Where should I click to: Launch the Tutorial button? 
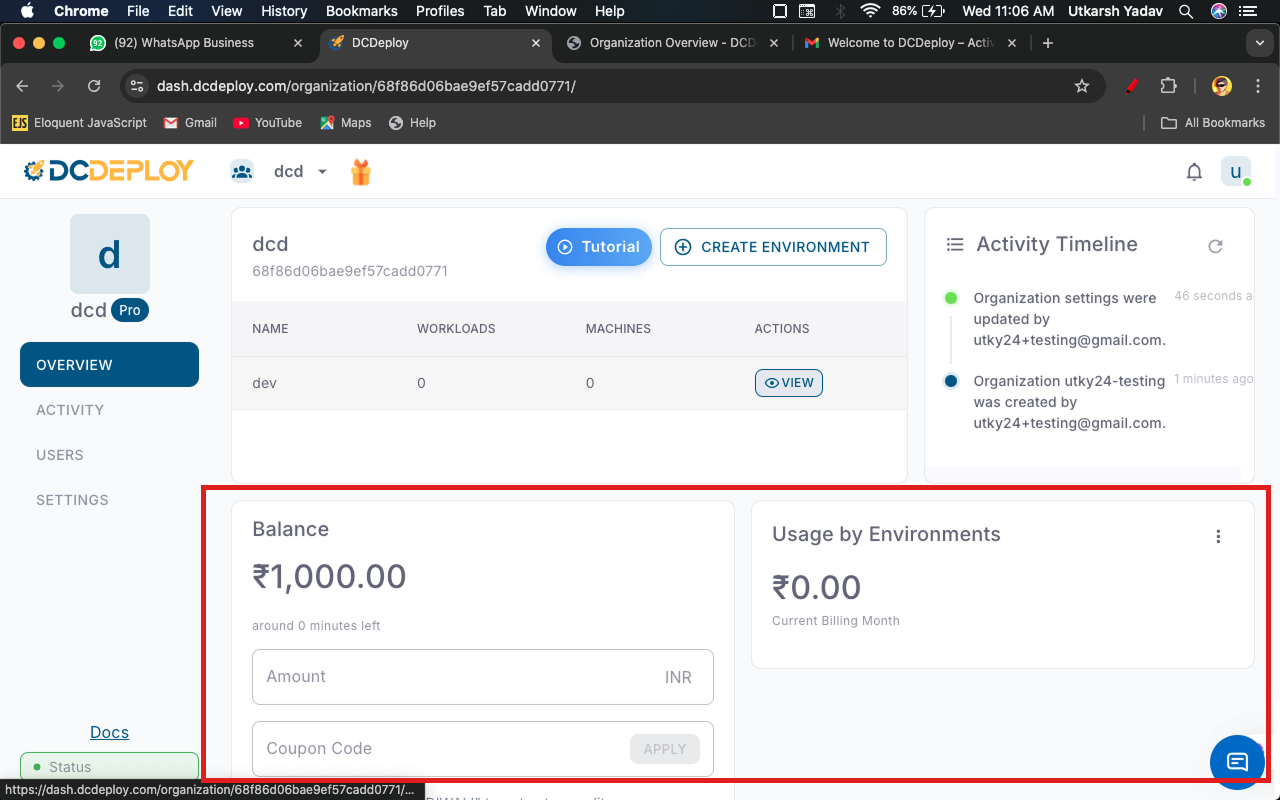pos(598,247)
